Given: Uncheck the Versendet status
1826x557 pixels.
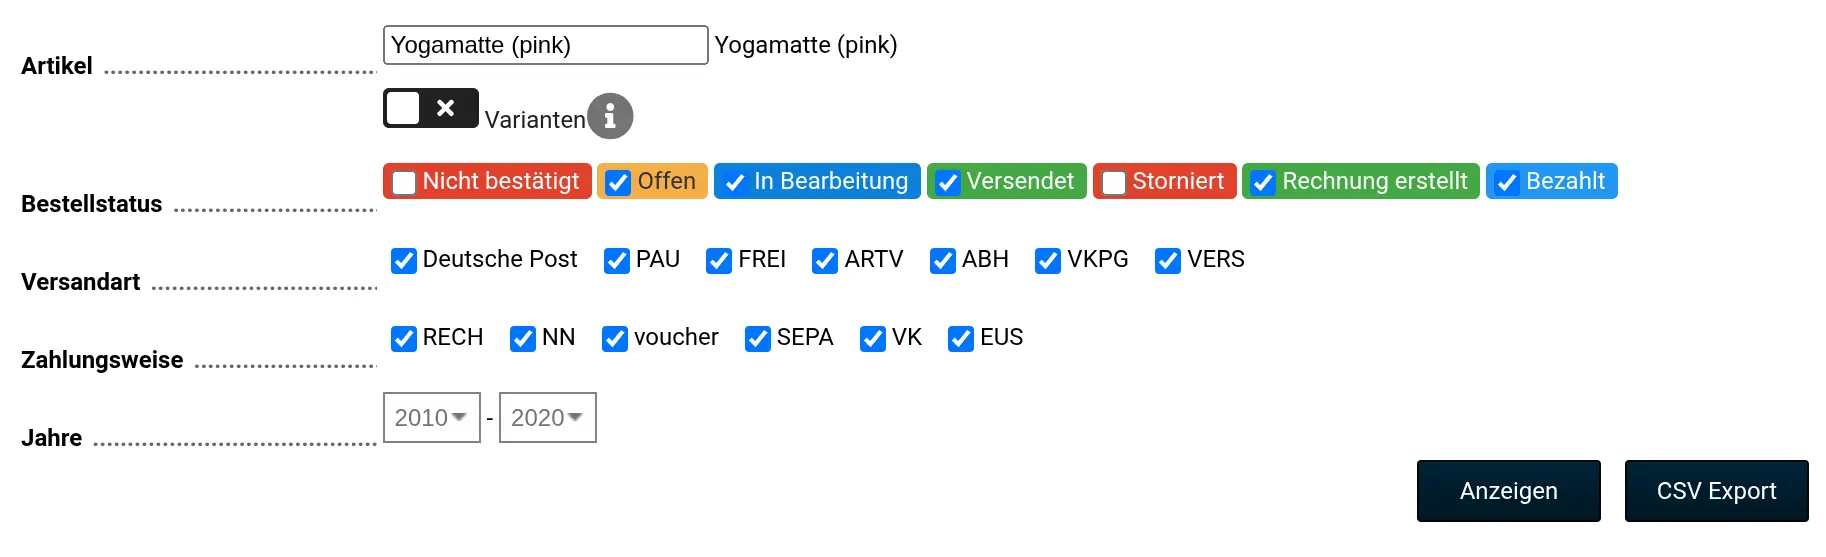Looking at the screenshot, I should (948, 183).
